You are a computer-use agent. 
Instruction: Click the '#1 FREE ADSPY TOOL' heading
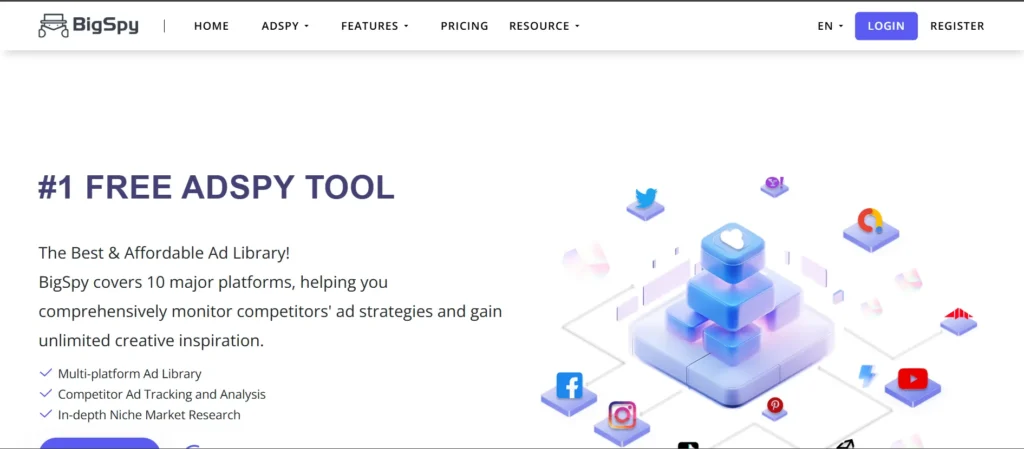pyautogui.click(x=216, y=187)
